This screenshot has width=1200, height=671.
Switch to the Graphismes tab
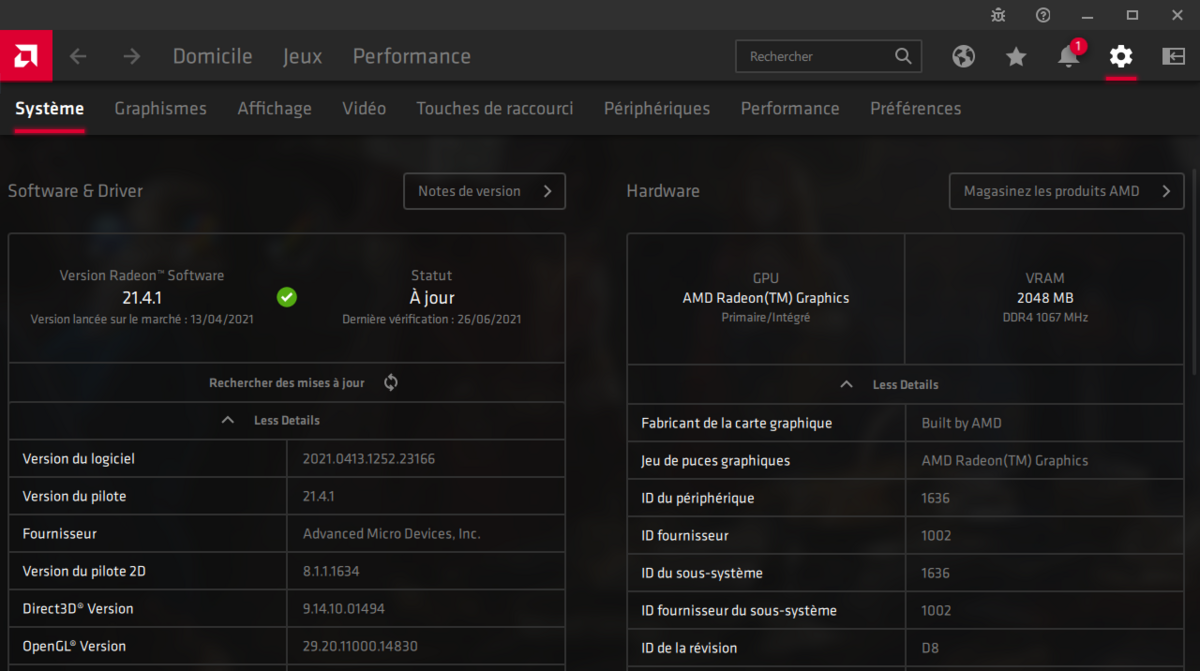(x=161, y=108)
